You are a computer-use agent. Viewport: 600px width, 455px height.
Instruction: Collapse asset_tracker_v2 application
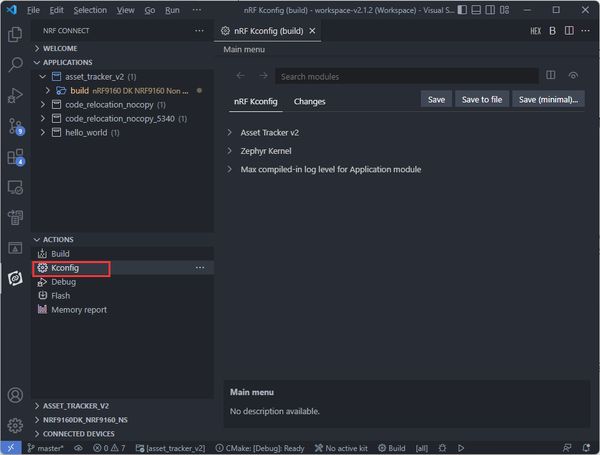42,77
